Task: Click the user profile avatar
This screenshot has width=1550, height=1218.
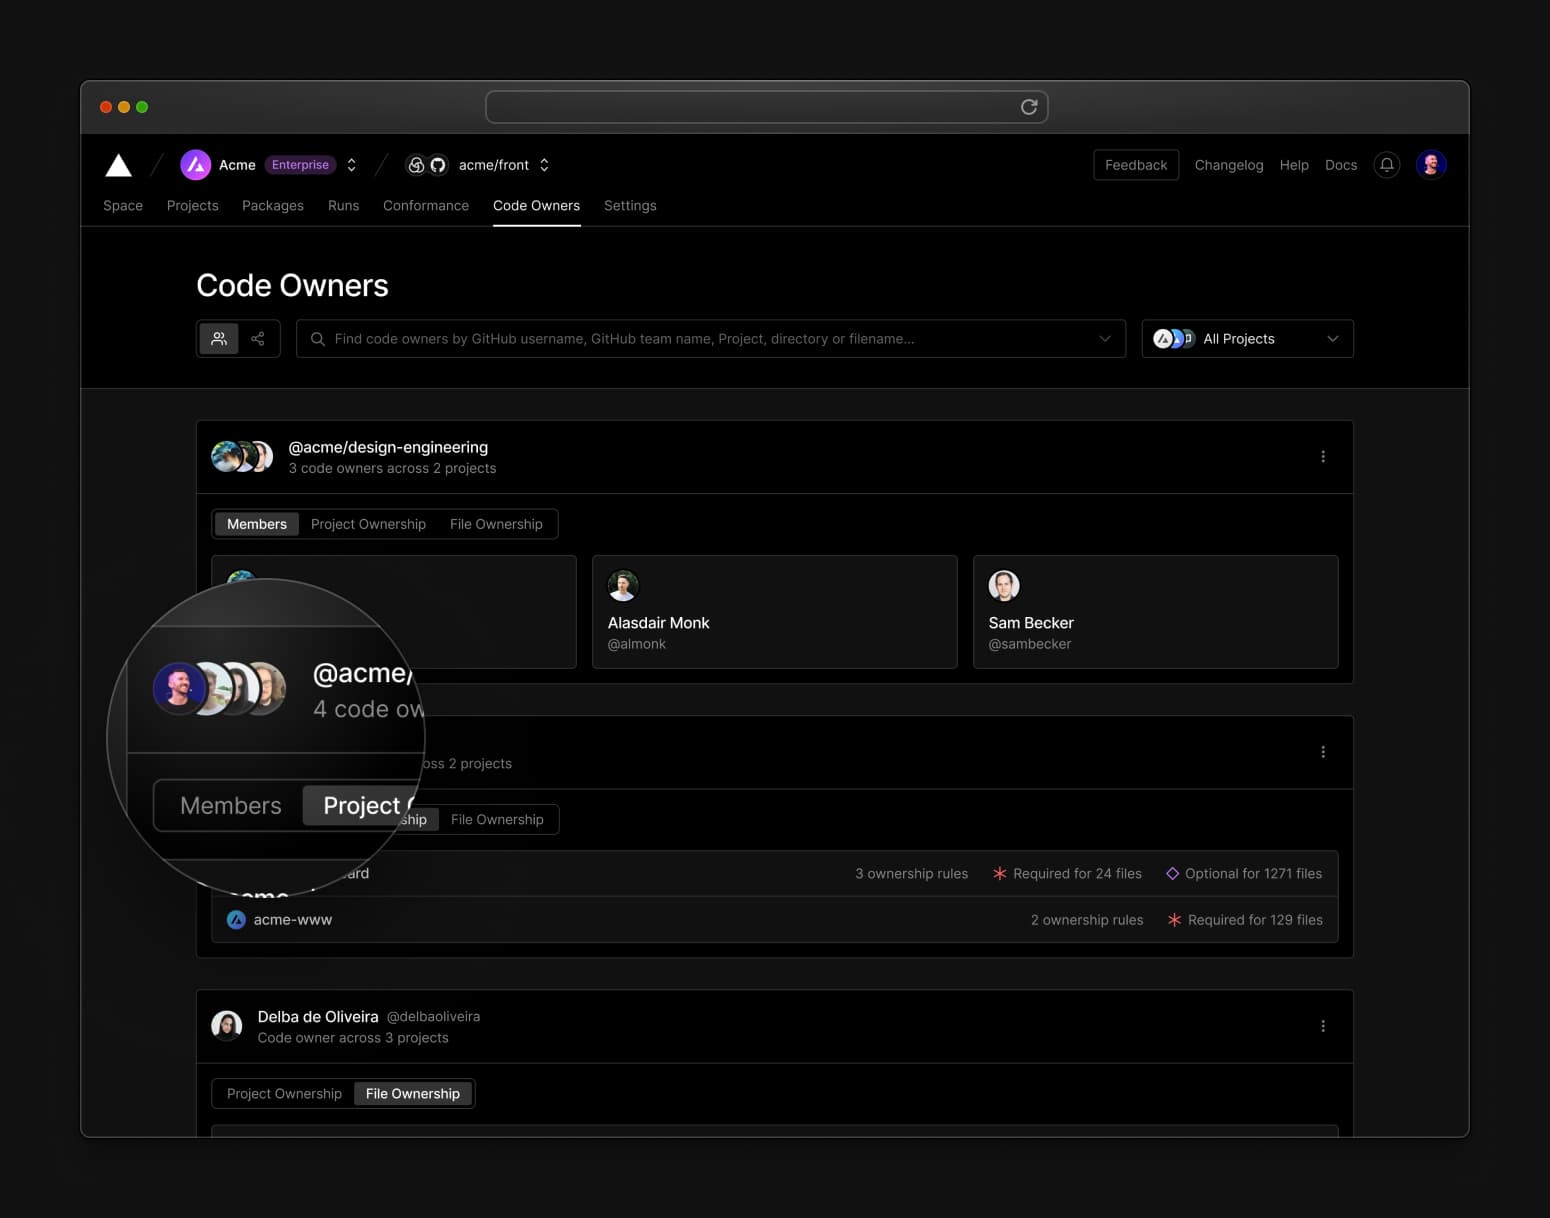Action: [1430, 165]
